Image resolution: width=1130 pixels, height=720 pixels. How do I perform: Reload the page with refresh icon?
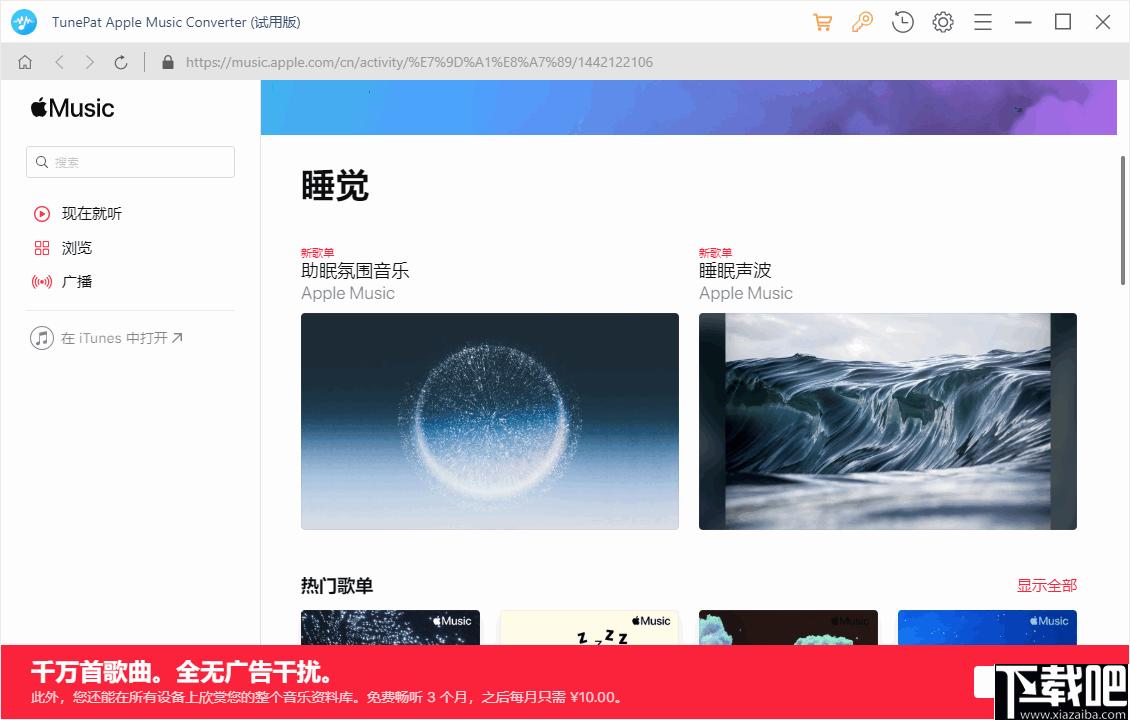121,63
